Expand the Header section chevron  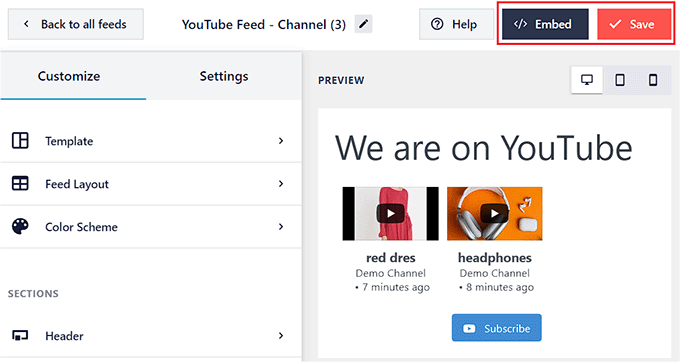[281, 336]
